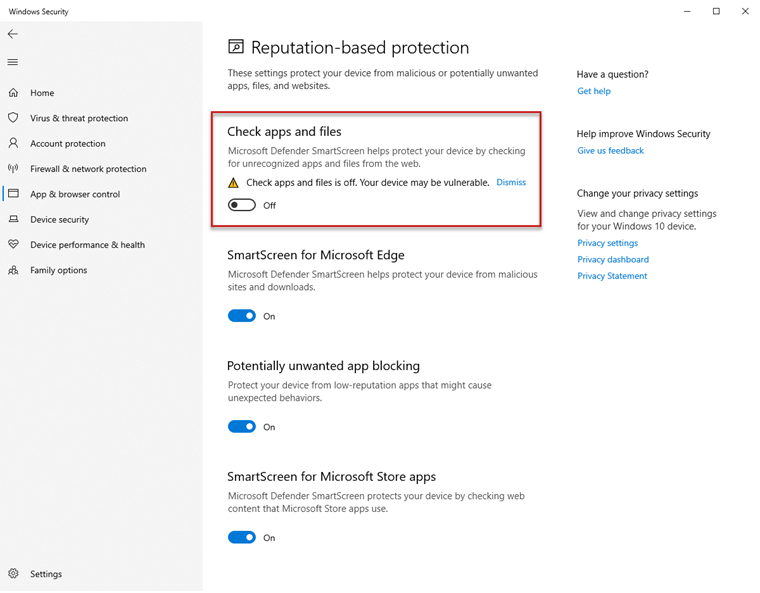Click the Account protection person icon
The image size is (760, 593).
click(x=13, y=143)
